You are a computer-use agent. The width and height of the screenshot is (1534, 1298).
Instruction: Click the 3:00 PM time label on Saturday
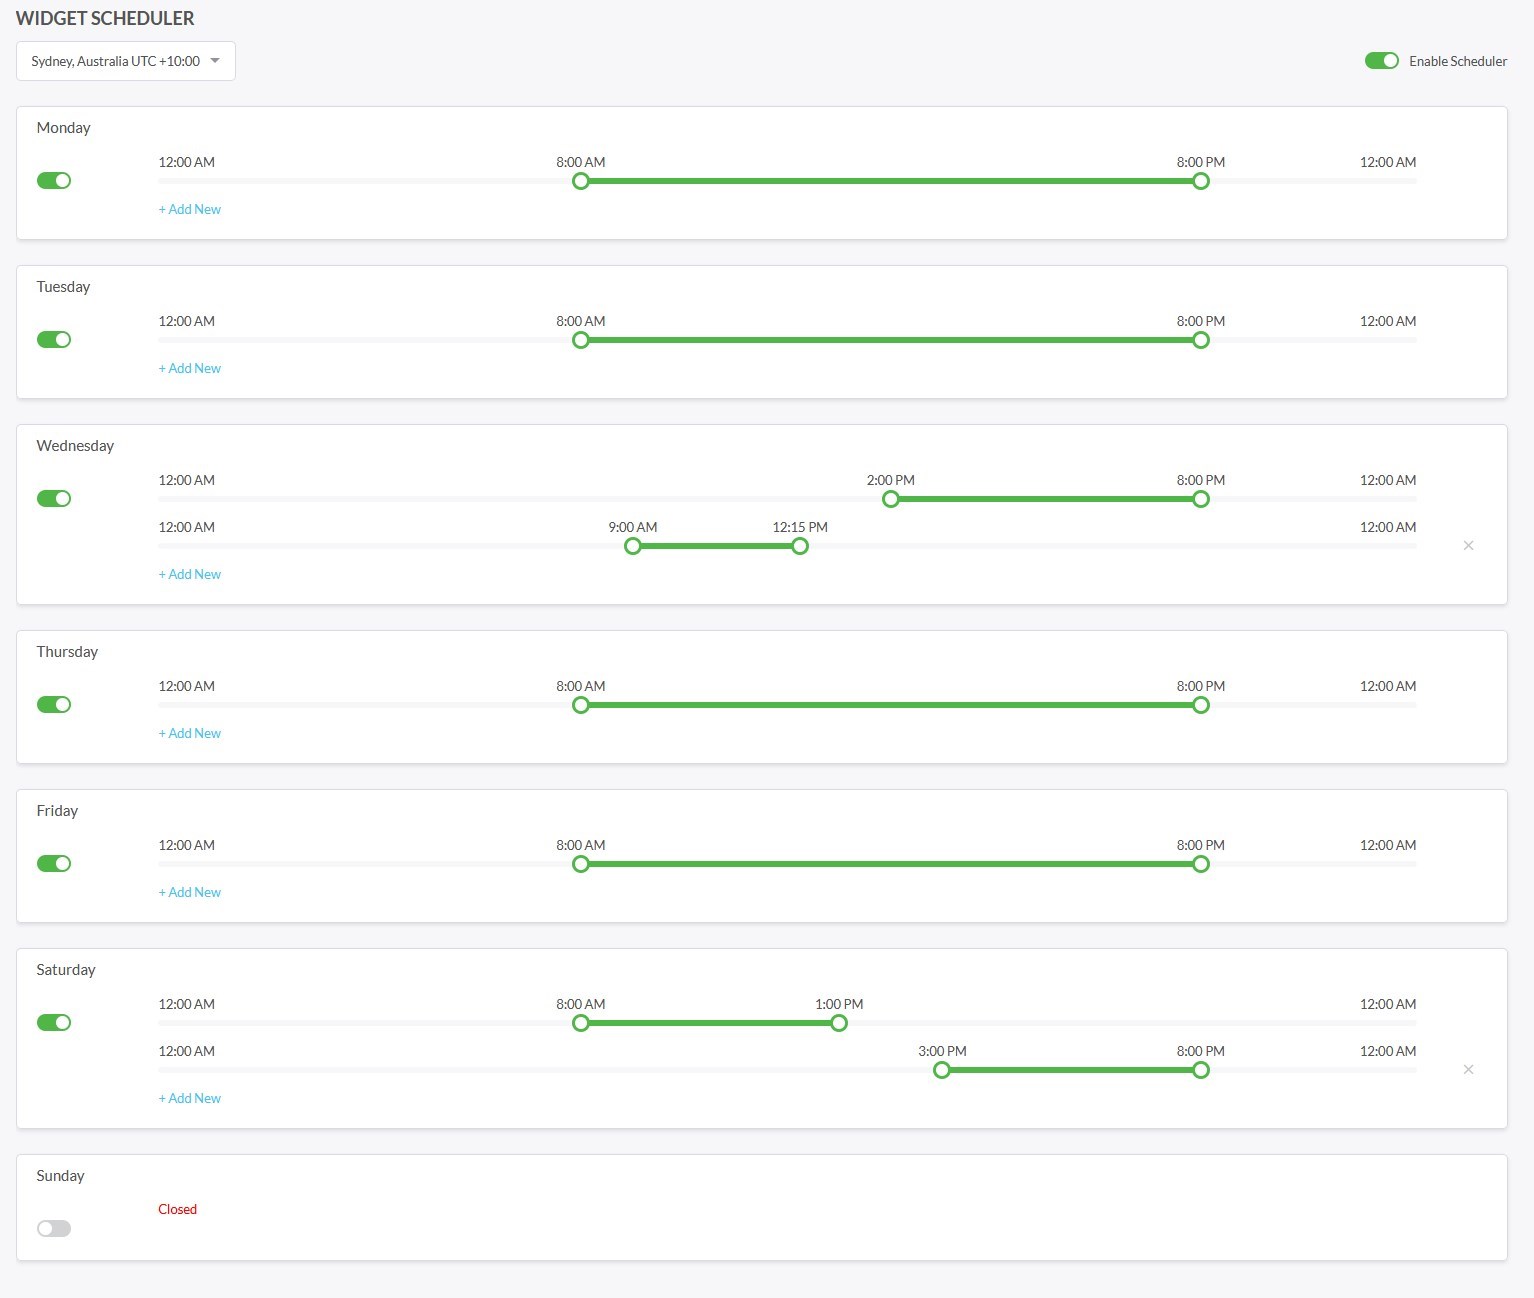(x=942, y=1051)
